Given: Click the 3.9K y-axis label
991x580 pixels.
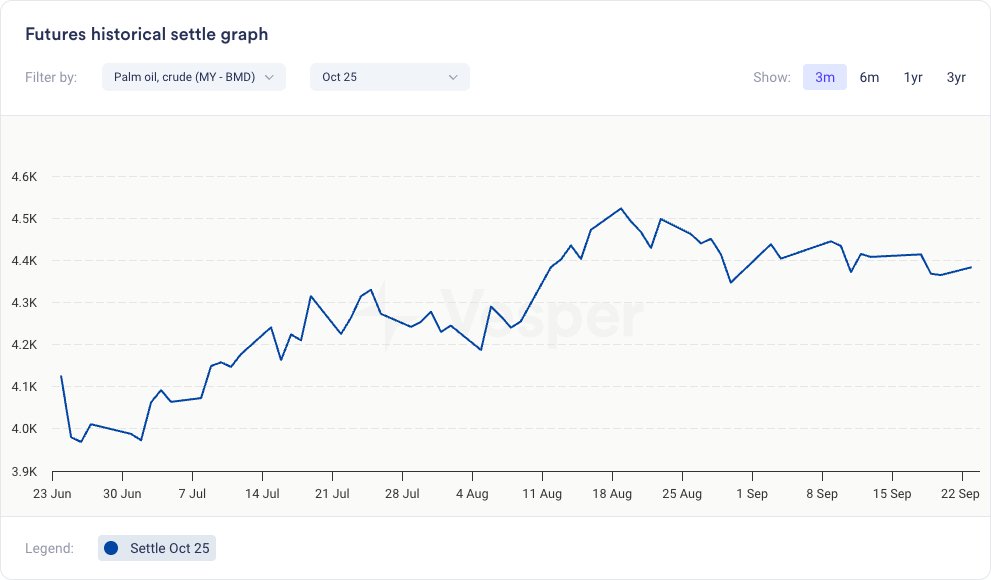Looking at the screenshot, I should 24,471.
